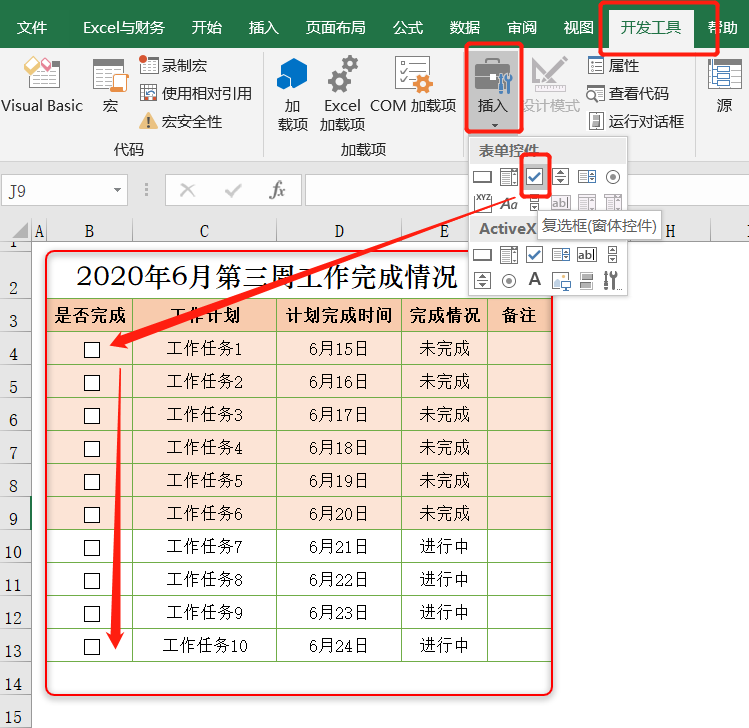Select the form control Button icon

click(x=482, y=177)
